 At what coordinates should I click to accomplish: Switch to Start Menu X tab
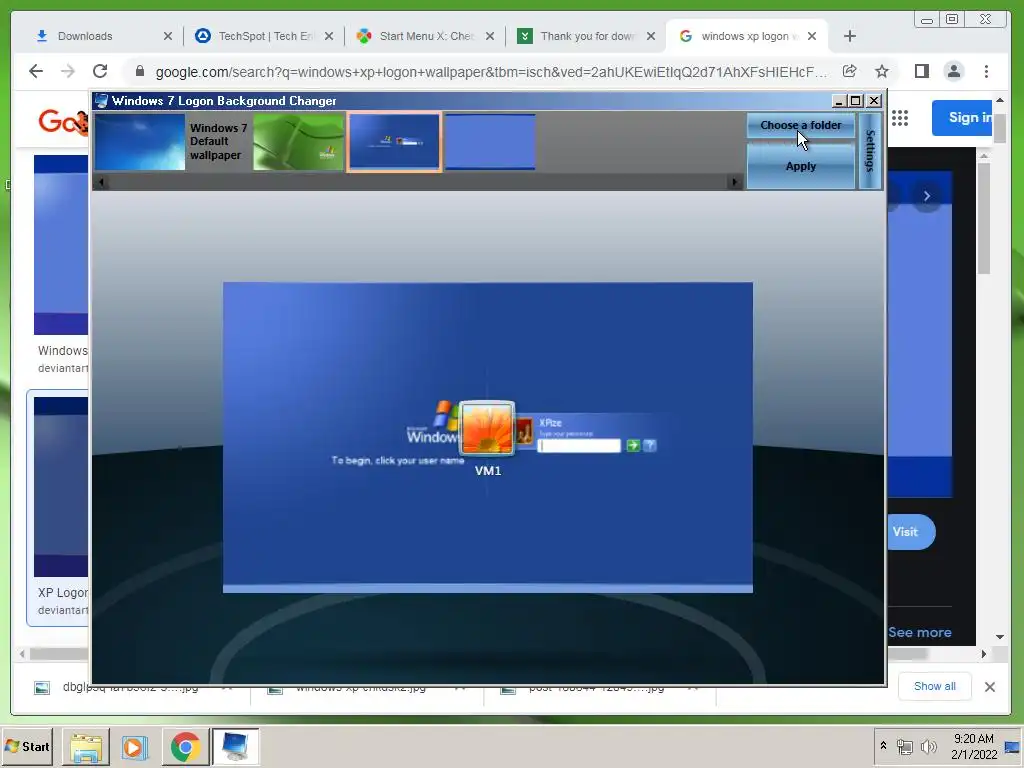pos(426,36)
